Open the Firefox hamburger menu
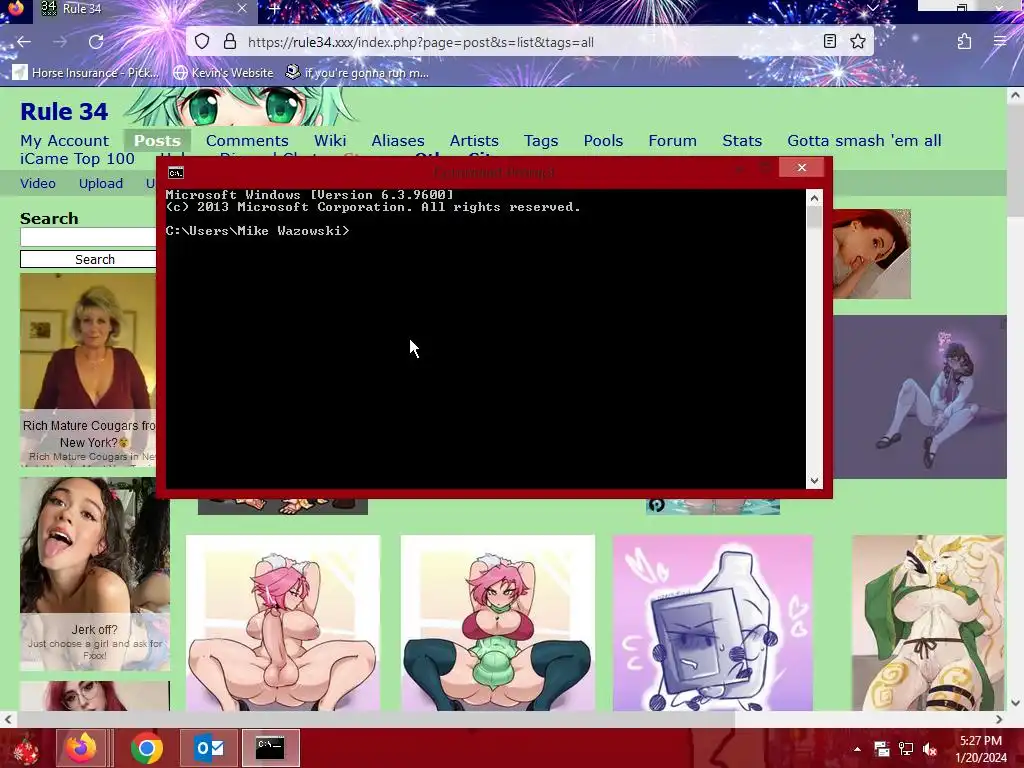 (1000, 42)
